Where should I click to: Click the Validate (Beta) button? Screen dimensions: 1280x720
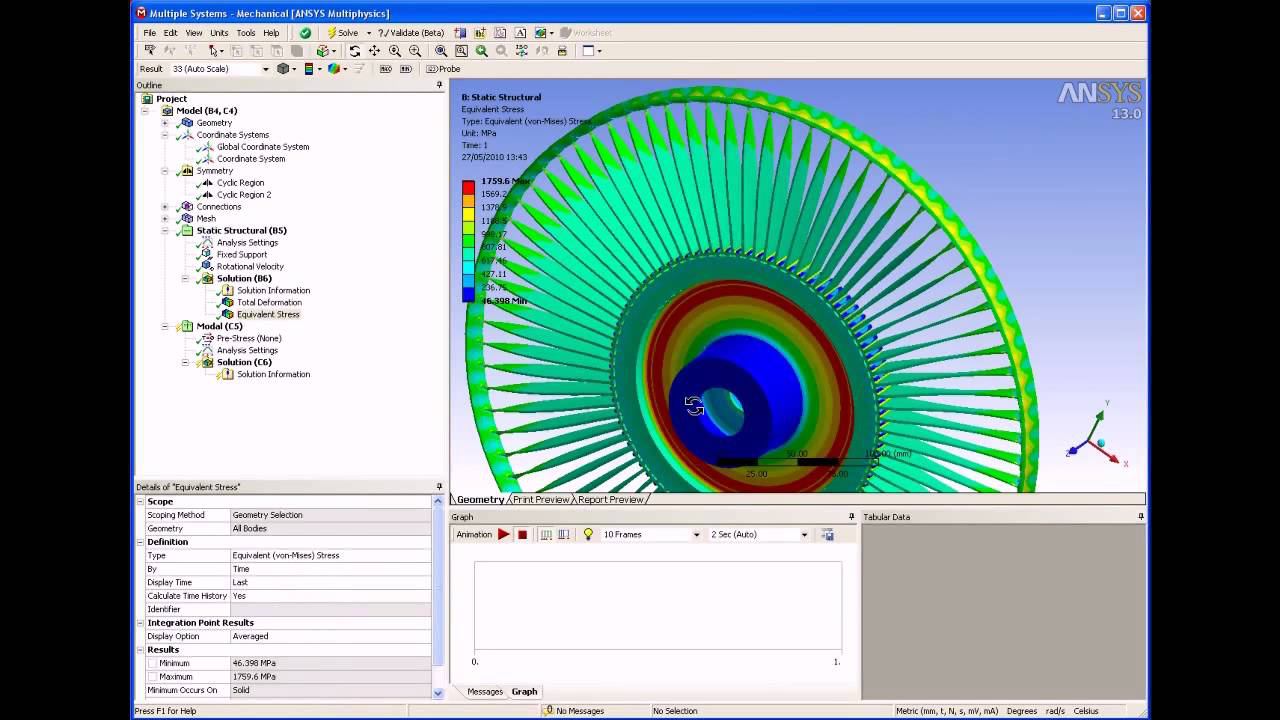[x=411, y=33]
